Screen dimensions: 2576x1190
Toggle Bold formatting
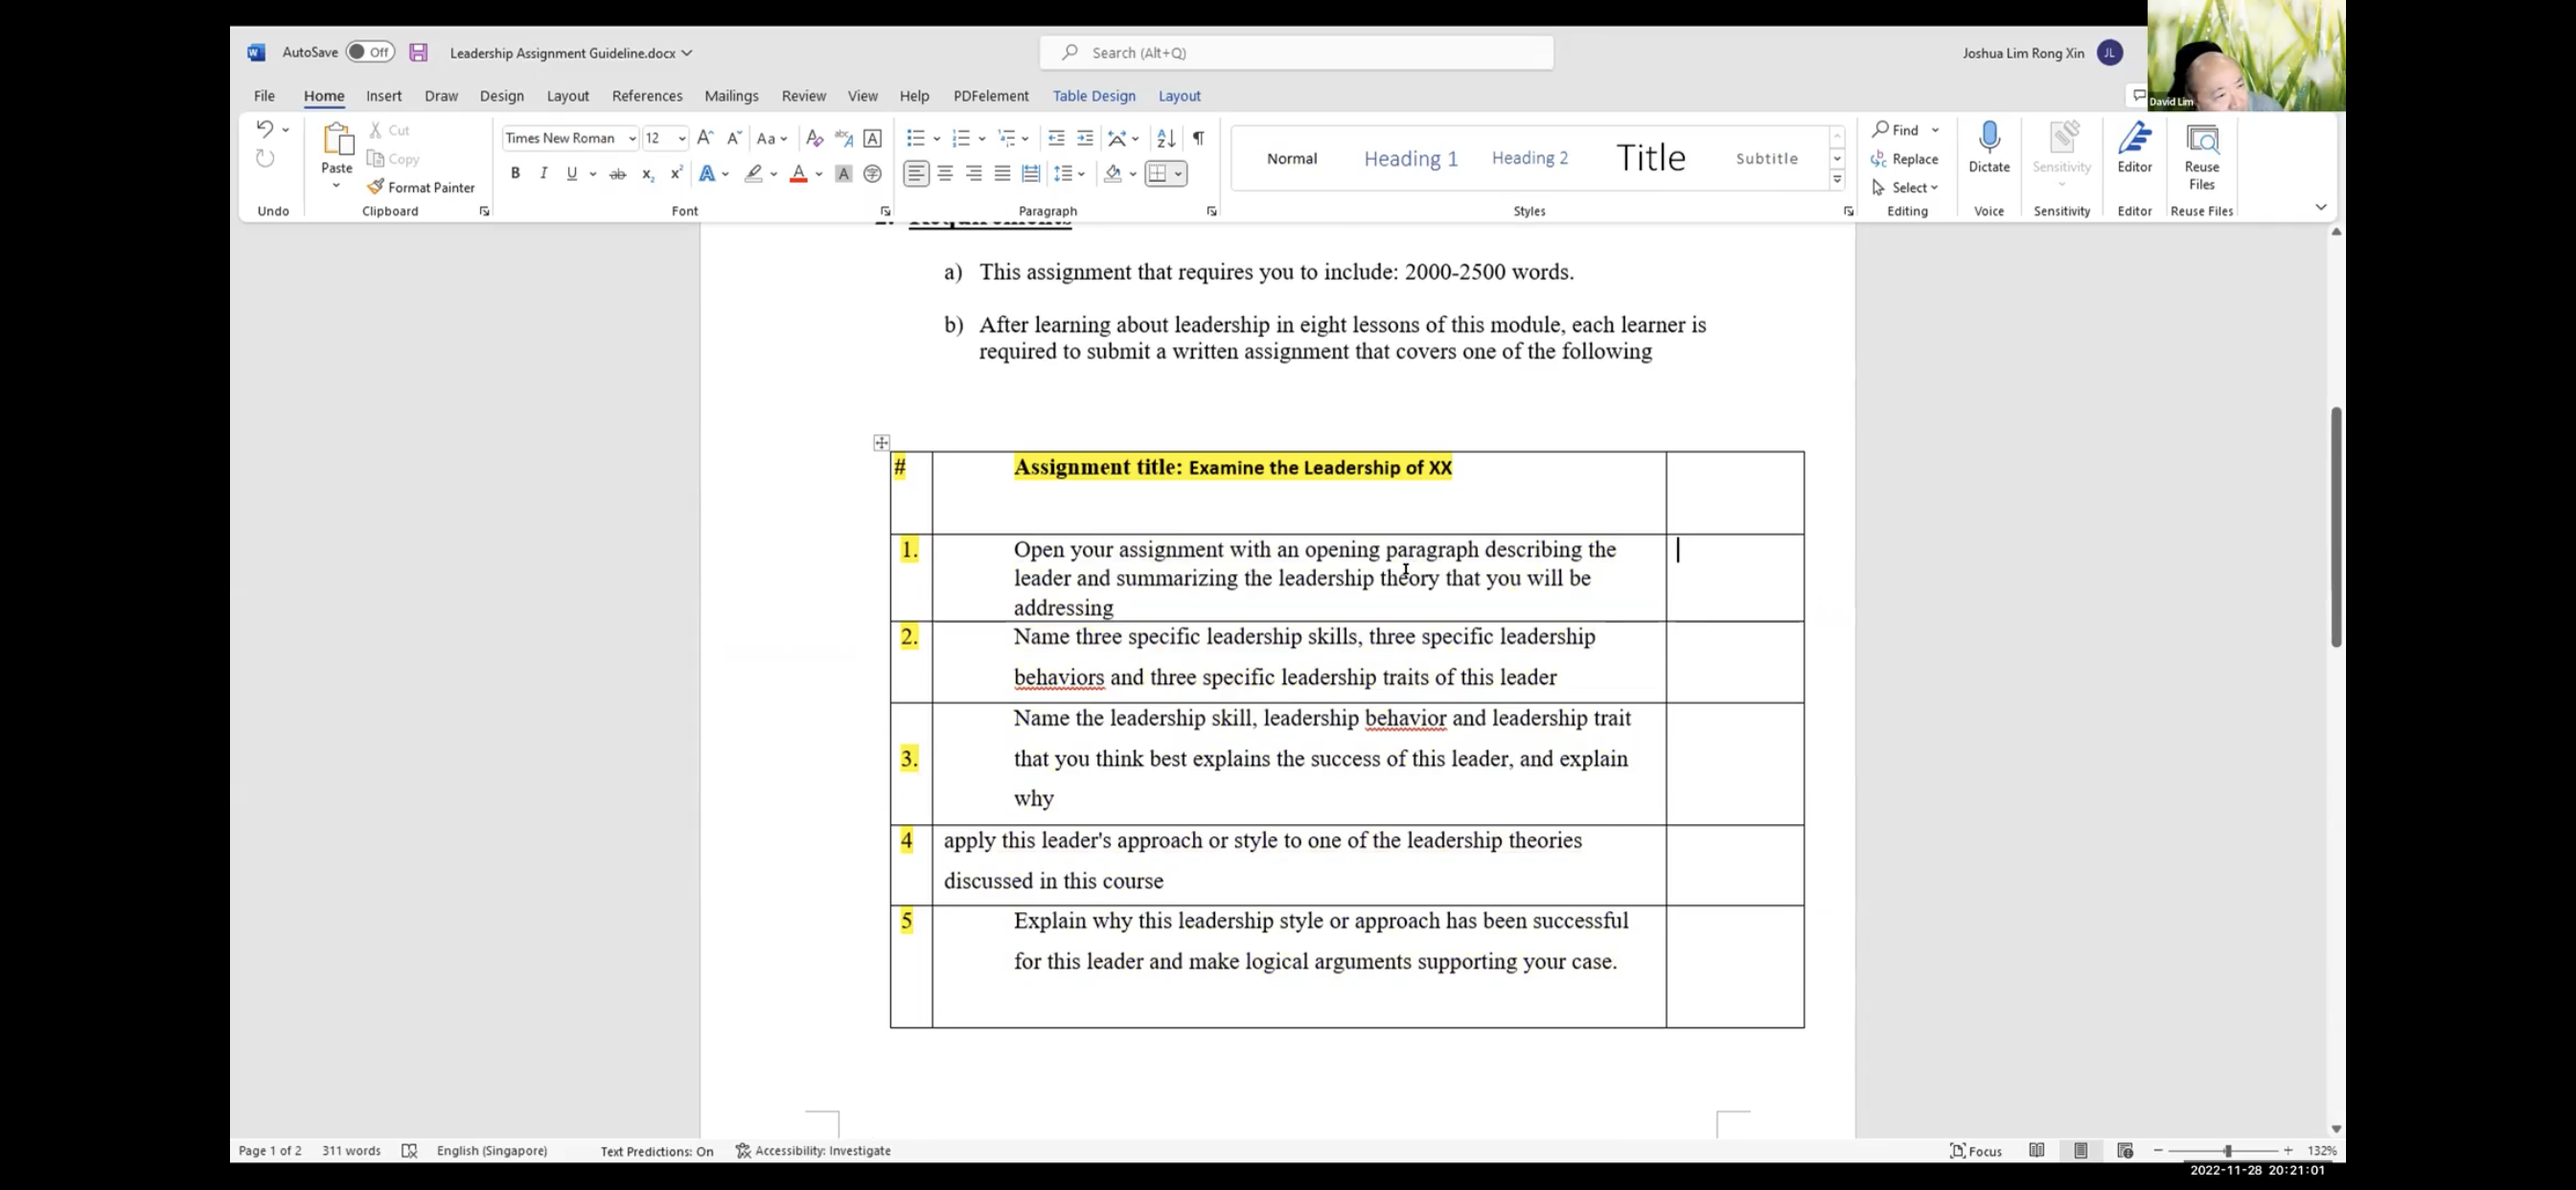click(x=515, y=174)
